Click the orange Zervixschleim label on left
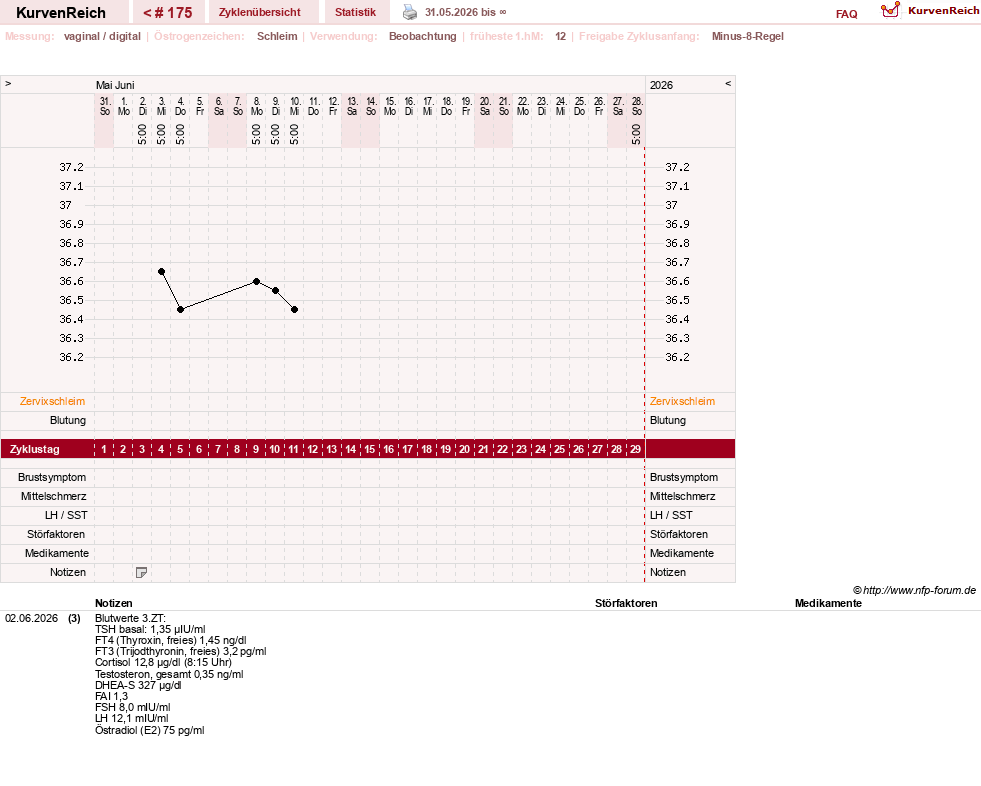 click(x=53, y=402)
